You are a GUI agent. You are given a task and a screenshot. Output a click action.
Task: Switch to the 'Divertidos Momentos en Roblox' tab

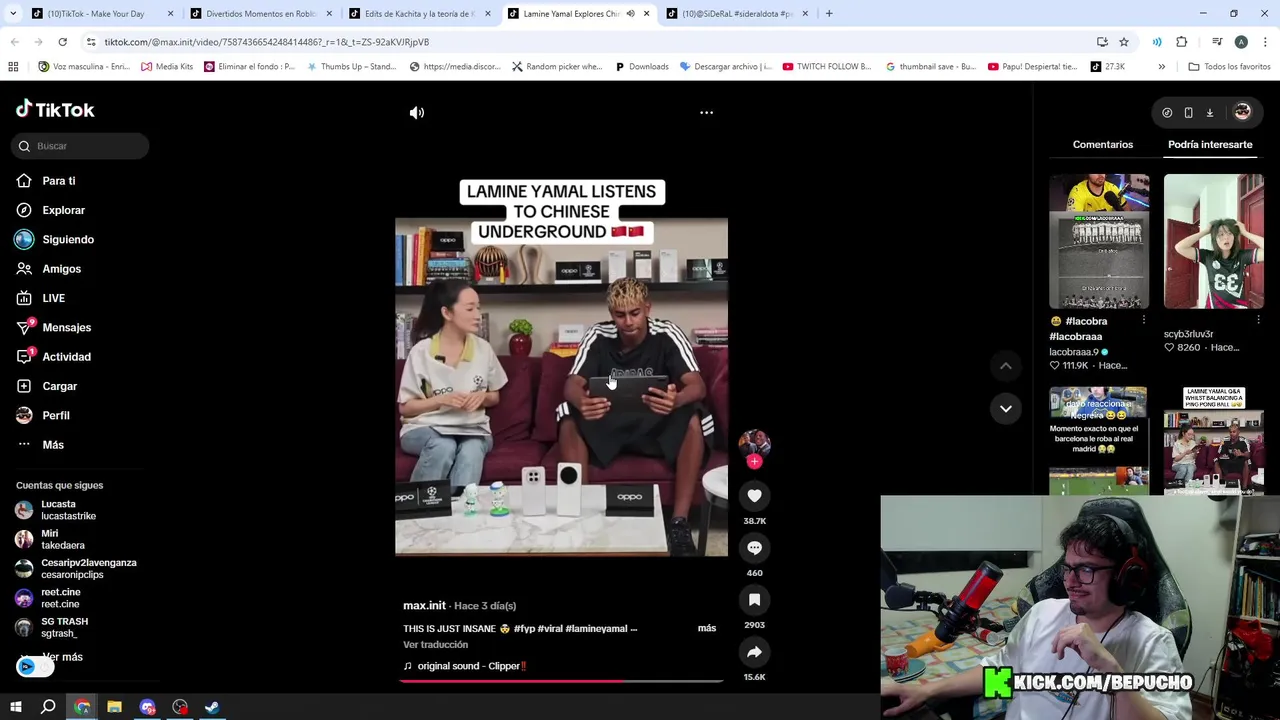click(260, 14)
